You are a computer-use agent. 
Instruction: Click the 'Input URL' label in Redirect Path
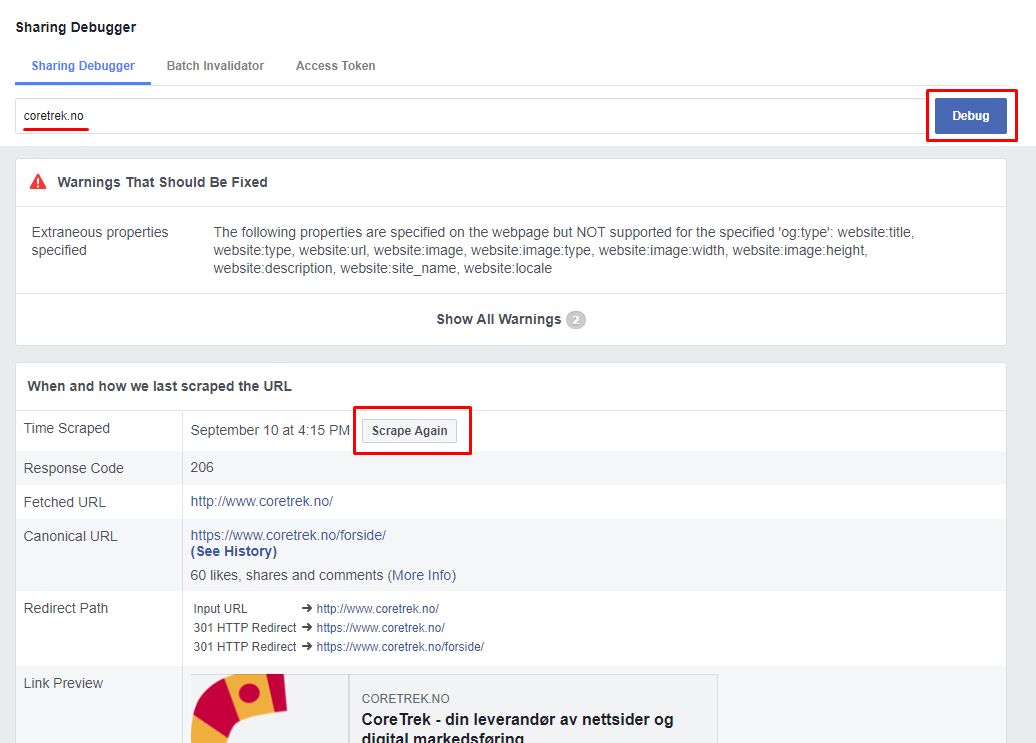220,608
